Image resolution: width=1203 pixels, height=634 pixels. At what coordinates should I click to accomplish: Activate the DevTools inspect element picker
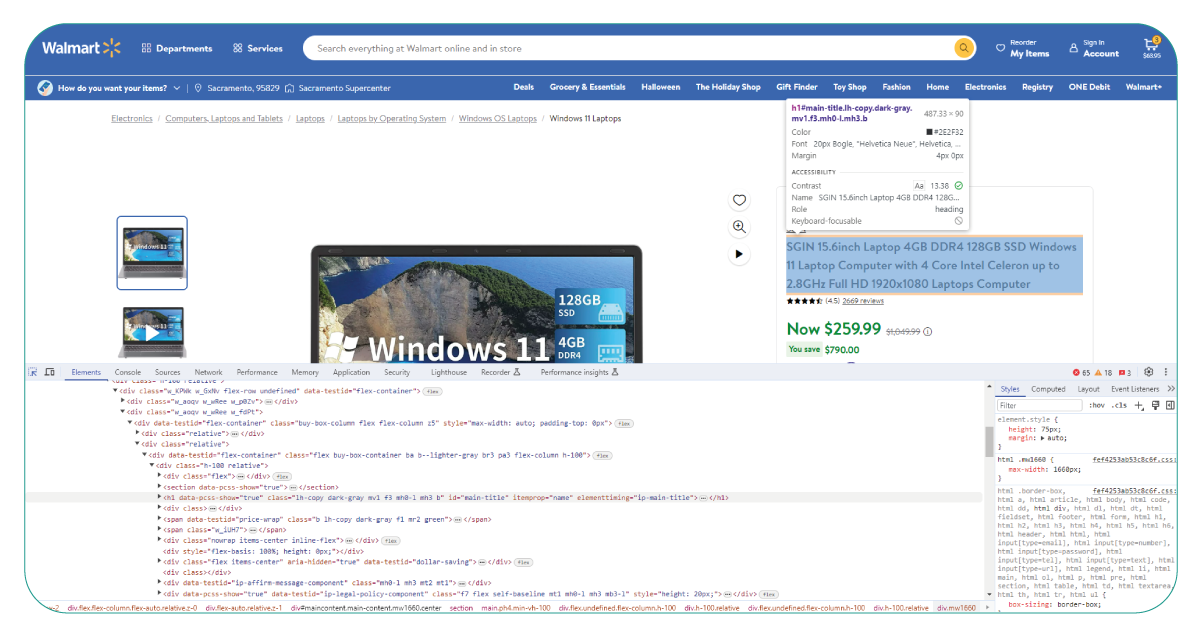click(33, 372)
